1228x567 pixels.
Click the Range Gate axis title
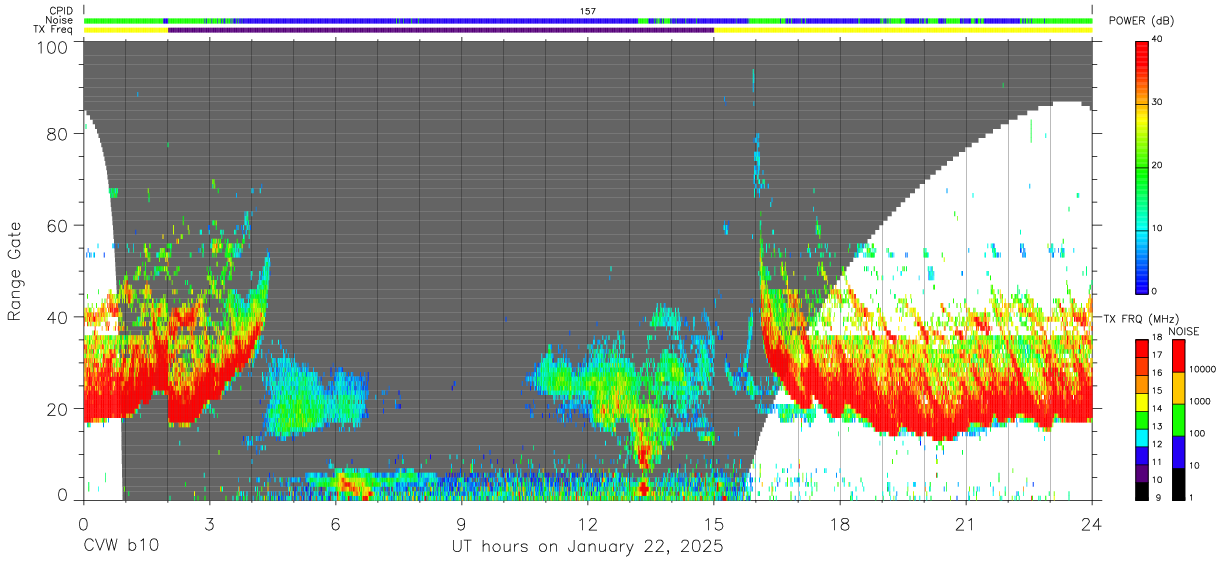coord(15,272)
